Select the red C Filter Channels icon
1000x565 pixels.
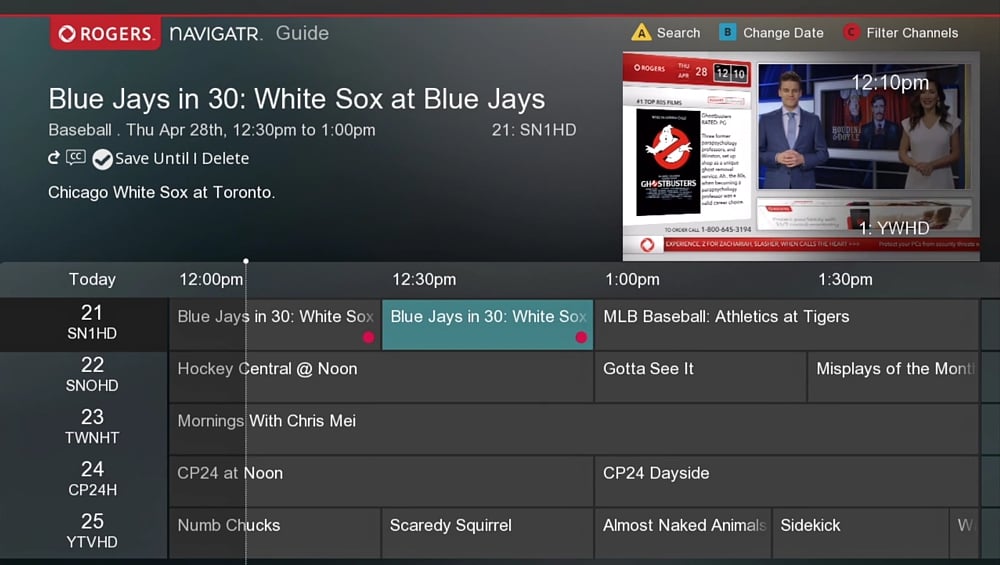pyautogui.click(x=851, y=32)
